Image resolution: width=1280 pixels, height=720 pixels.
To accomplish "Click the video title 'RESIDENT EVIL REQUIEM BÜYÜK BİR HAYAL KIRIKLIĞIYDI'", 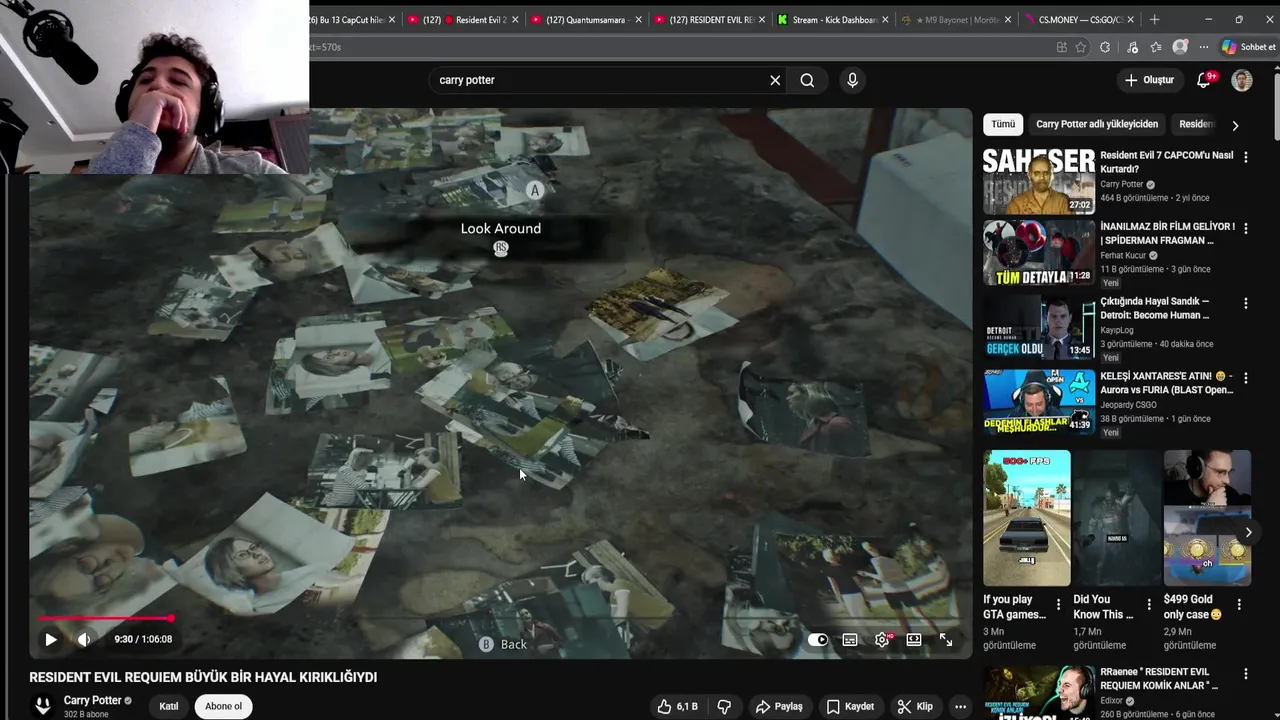I will pyautogui.click(x=203, y=677).
